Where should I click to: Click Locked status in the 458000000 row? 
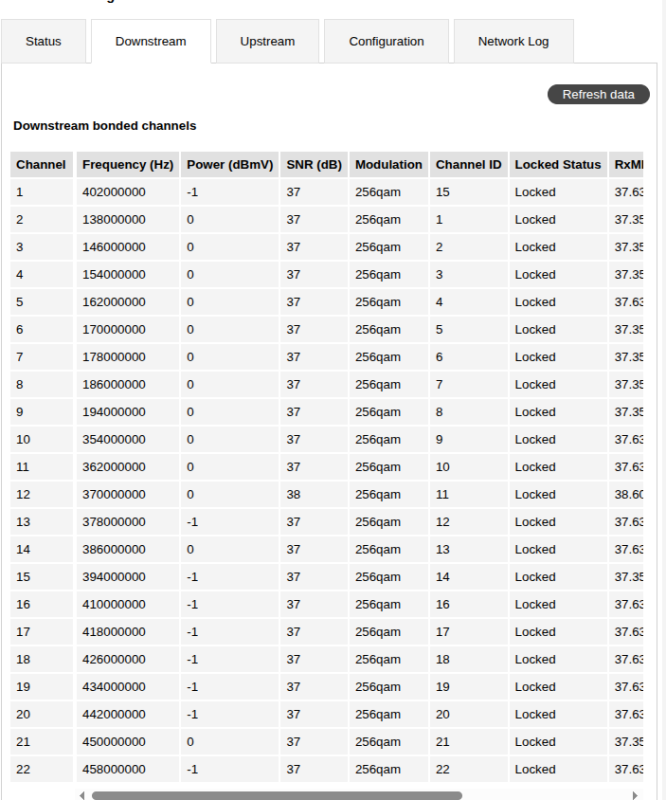558,769
